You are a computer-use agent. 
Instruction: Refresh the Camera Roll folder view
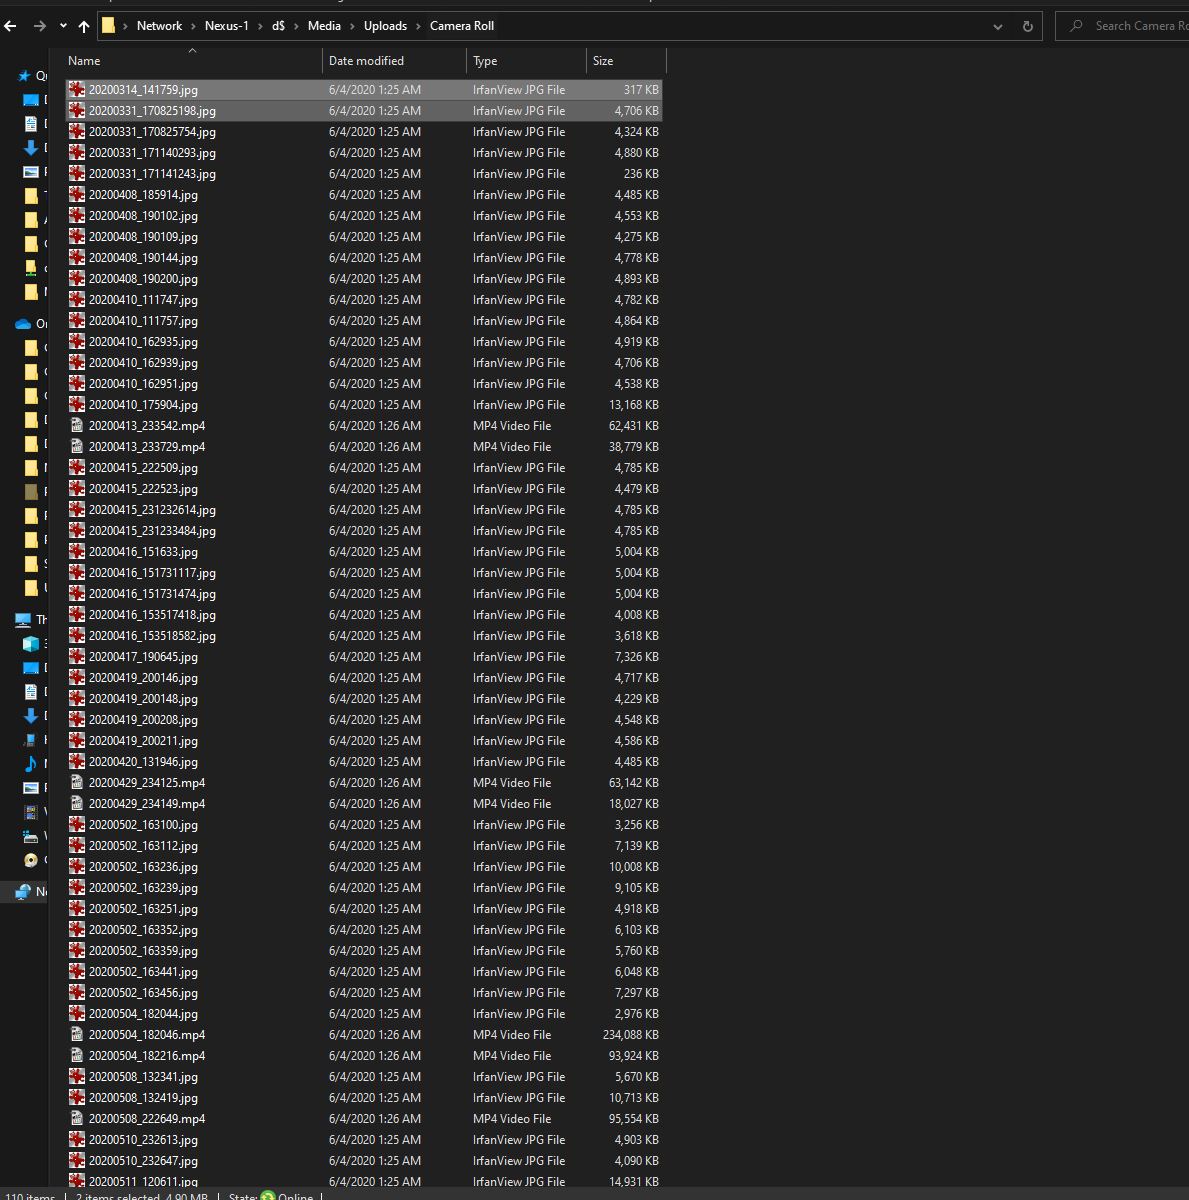click(x=1027, y=26)
